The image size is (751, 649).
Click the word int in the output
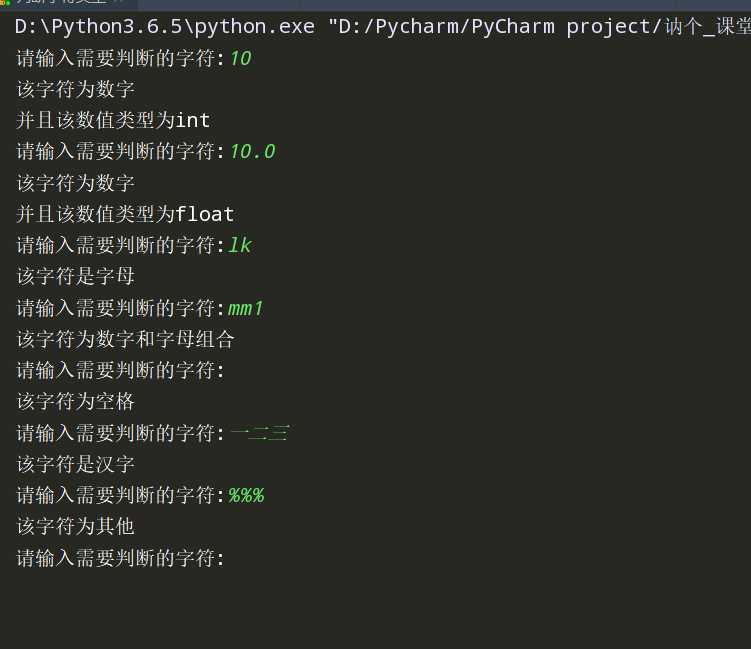(x=193, y=121)
